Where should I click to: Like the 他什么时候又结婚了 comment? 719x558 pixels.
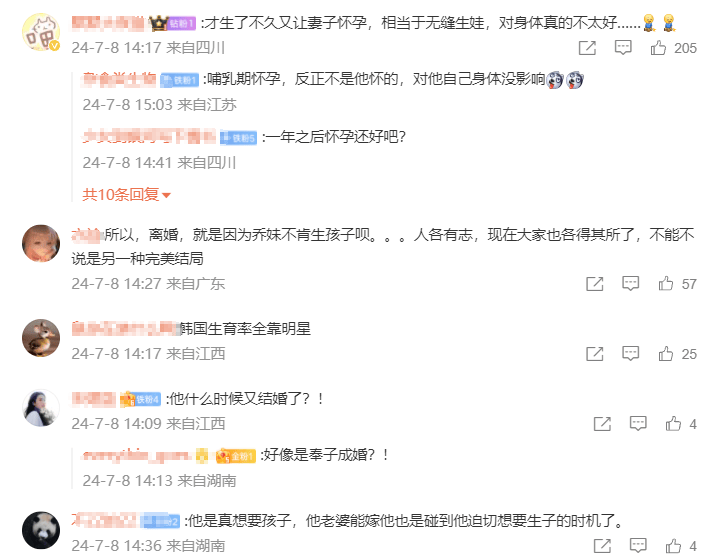point(673,424)
